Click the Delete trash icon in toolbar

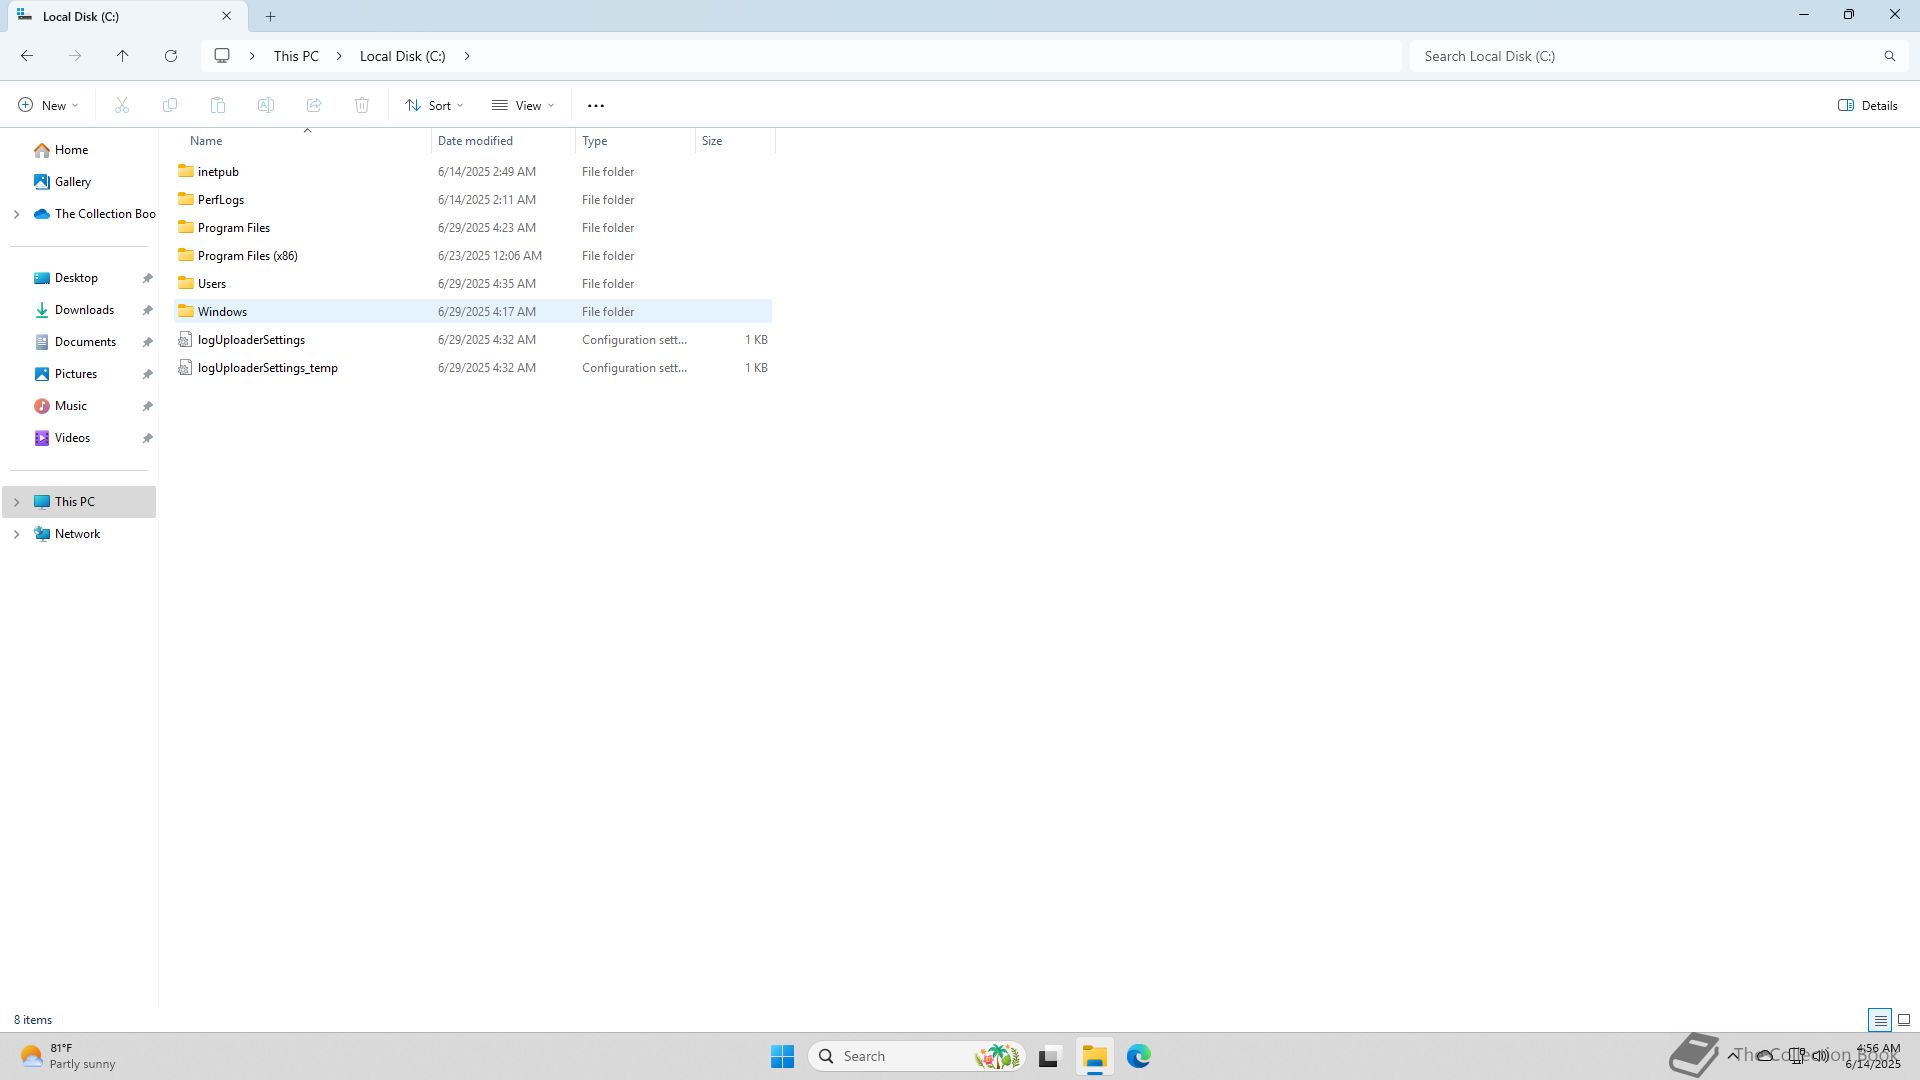pyautogui.click(x=362, y=105)
